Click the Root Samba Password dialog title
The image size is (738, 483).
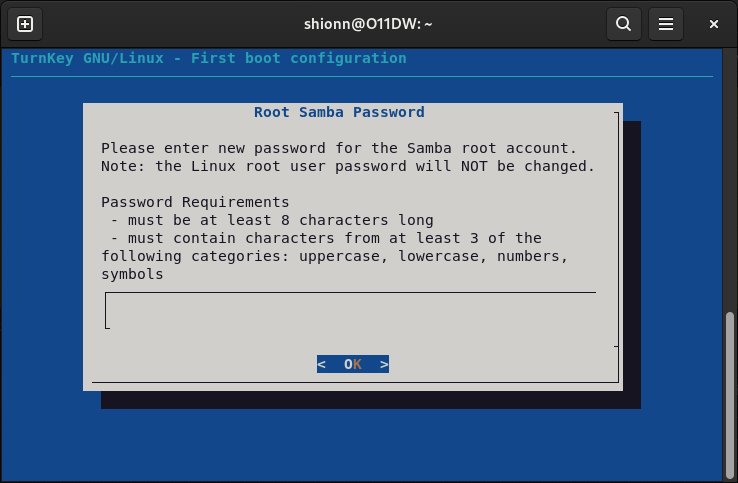pos(339,112)
